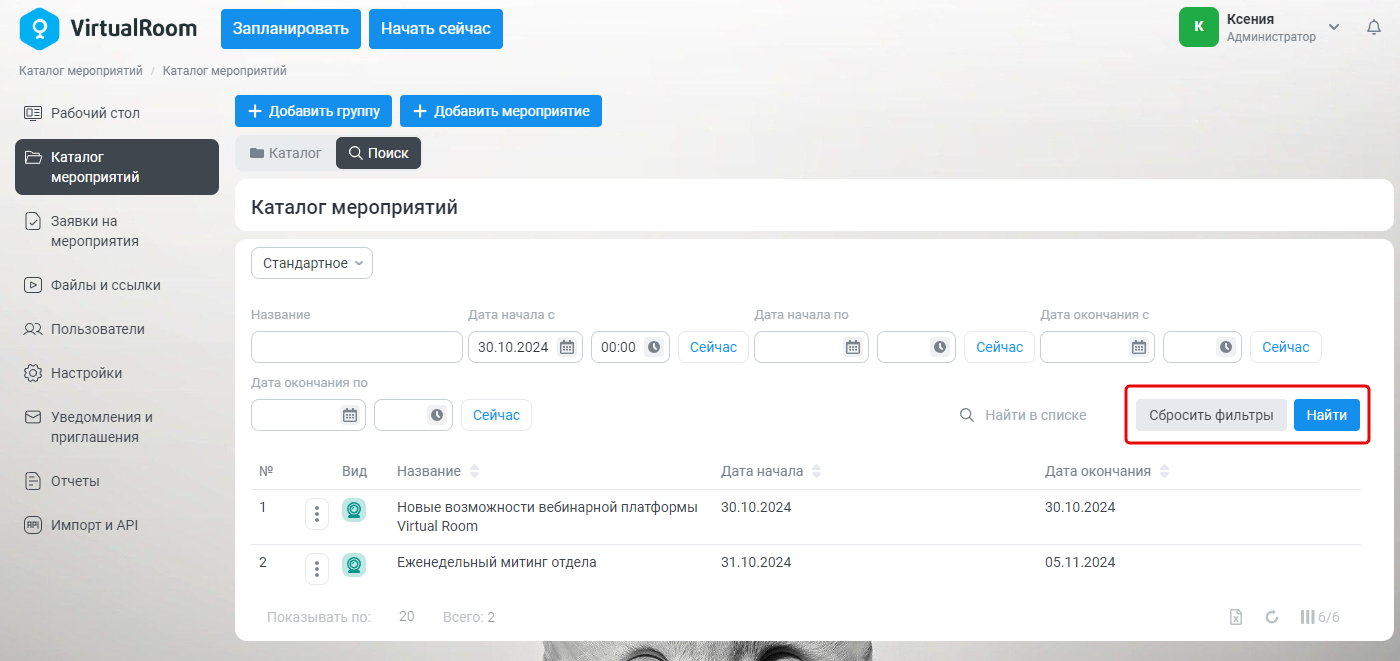This screenshot has height=661, width=1400.
Task: Set "Дата начала с" to now via "Сейчас"
Action: coord(713,347)
